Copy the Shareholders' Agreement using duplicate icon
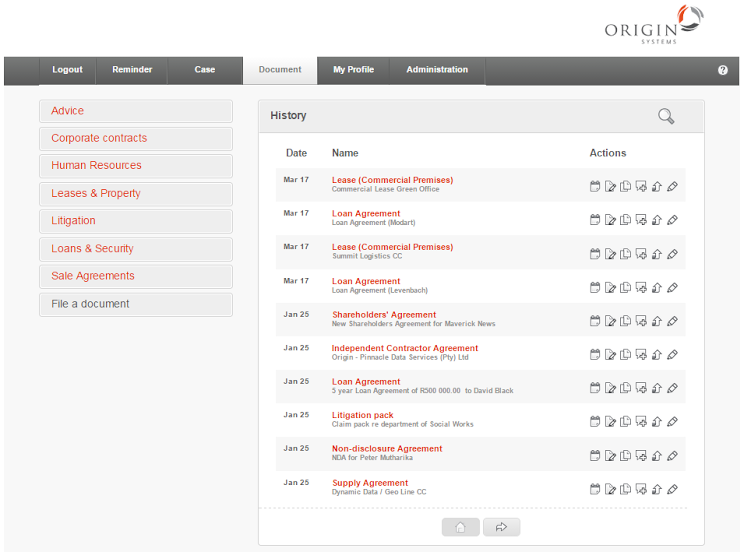This screenshot has width=744, height=552. coord(625,321)
